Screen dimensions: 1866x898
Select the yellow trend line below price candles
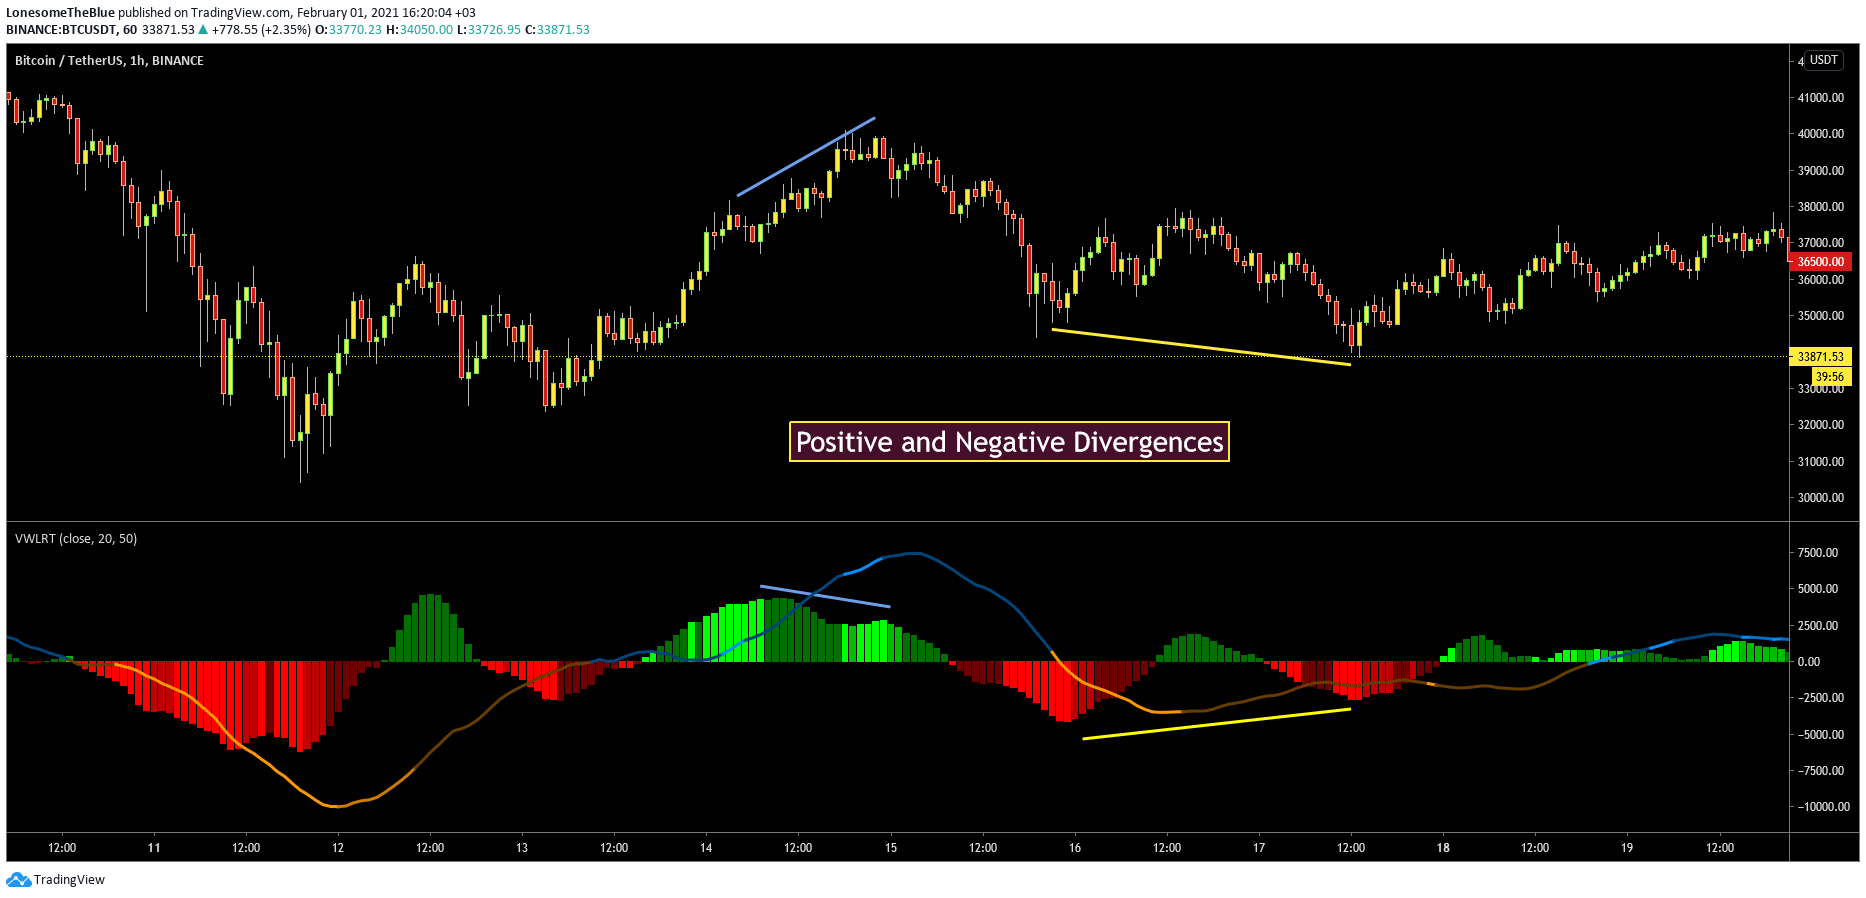1201,347
